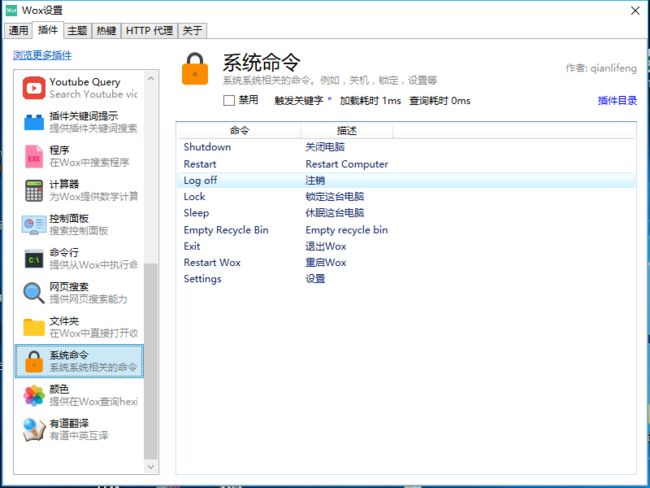Click the 设置 description cell
The width and height of the screenshot is (650, 488).
click(x=315, y=279)
